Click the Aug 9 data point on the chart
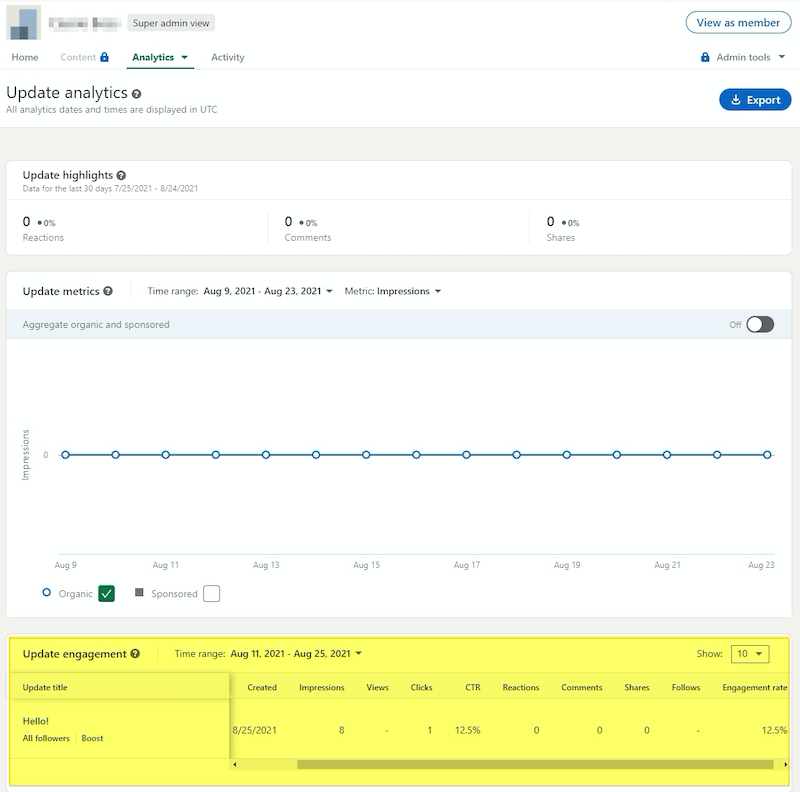800x792 pixels. coord(65,455)
